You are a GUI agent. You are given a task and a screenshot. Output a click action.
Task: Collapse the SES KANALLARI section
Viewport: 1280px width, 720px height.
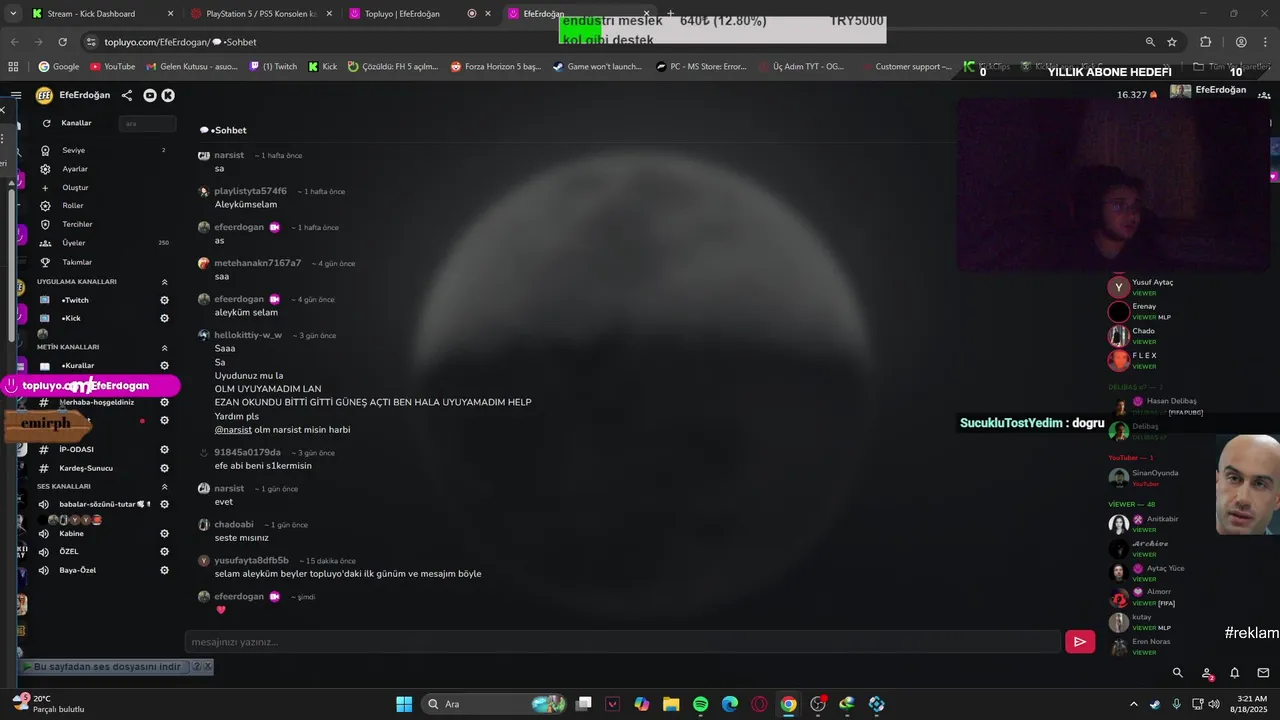tap(165, 486)
